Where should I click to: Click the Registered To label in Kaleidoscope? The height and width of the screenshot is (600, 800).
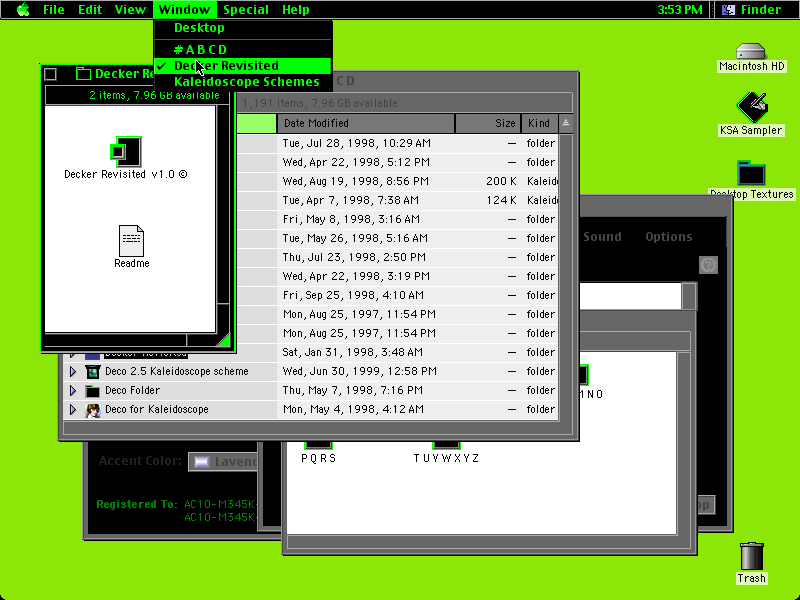point(137,504)
